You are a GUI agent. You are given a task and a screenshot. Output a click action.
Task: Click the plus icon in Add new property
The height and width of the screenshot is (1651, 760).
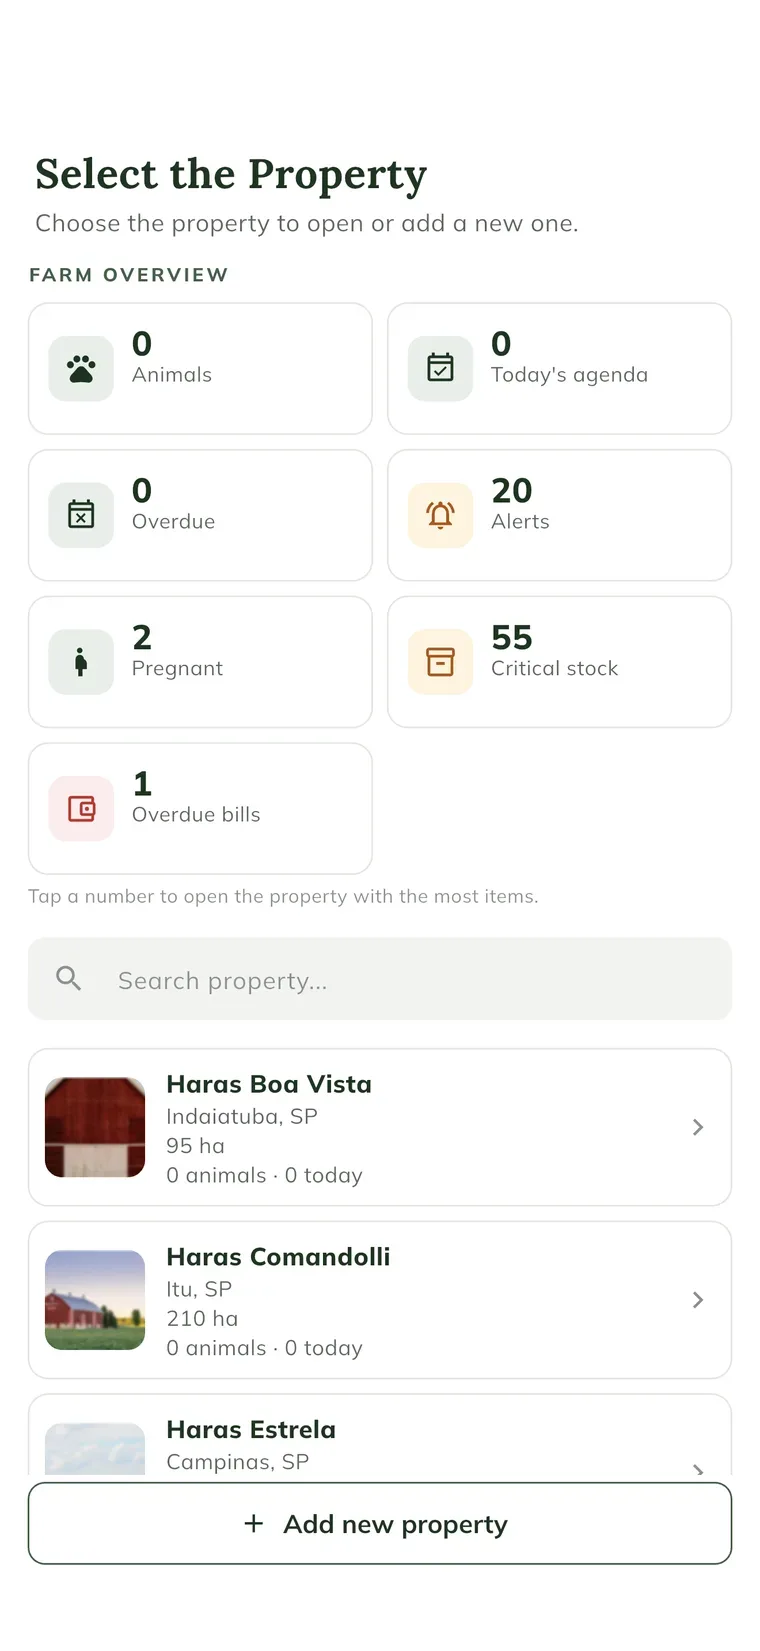pos(254,1523)
